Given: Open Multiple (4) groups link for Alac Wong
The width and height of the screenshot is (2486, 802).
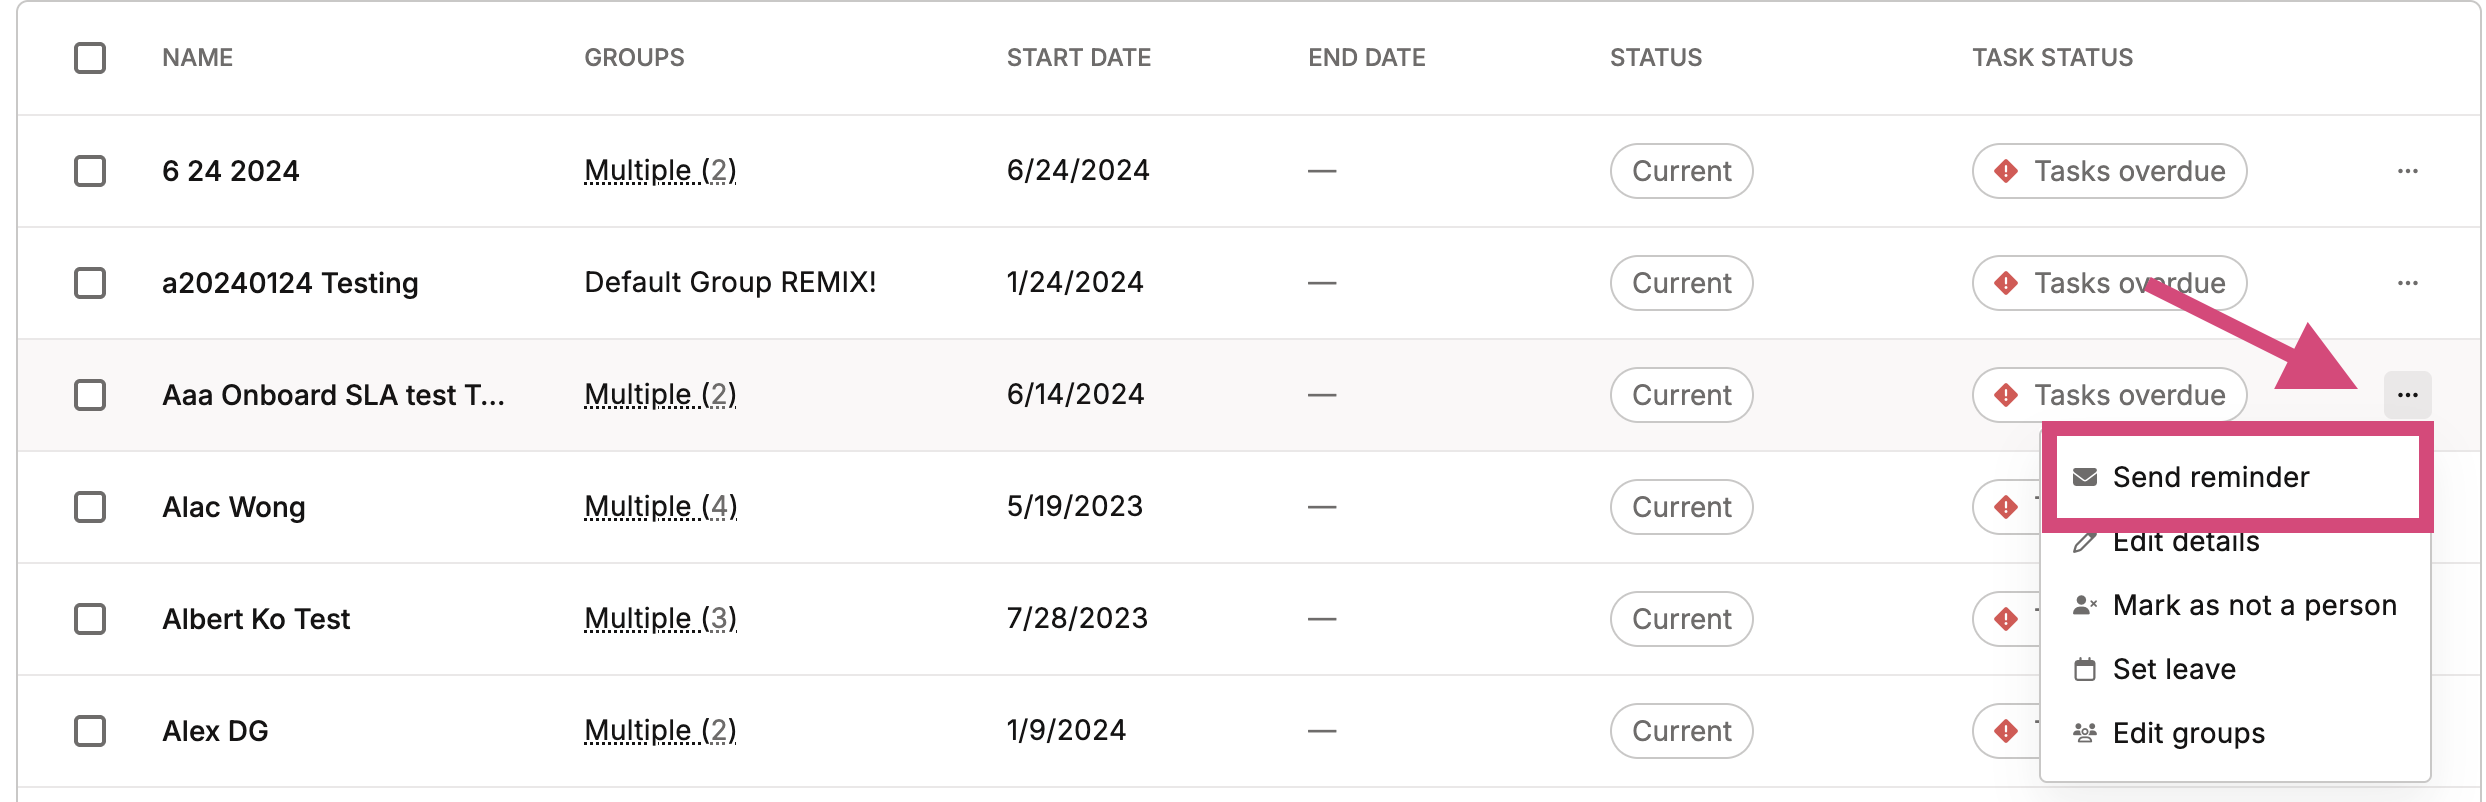Looking at the screenshot, I should [661, 507].
